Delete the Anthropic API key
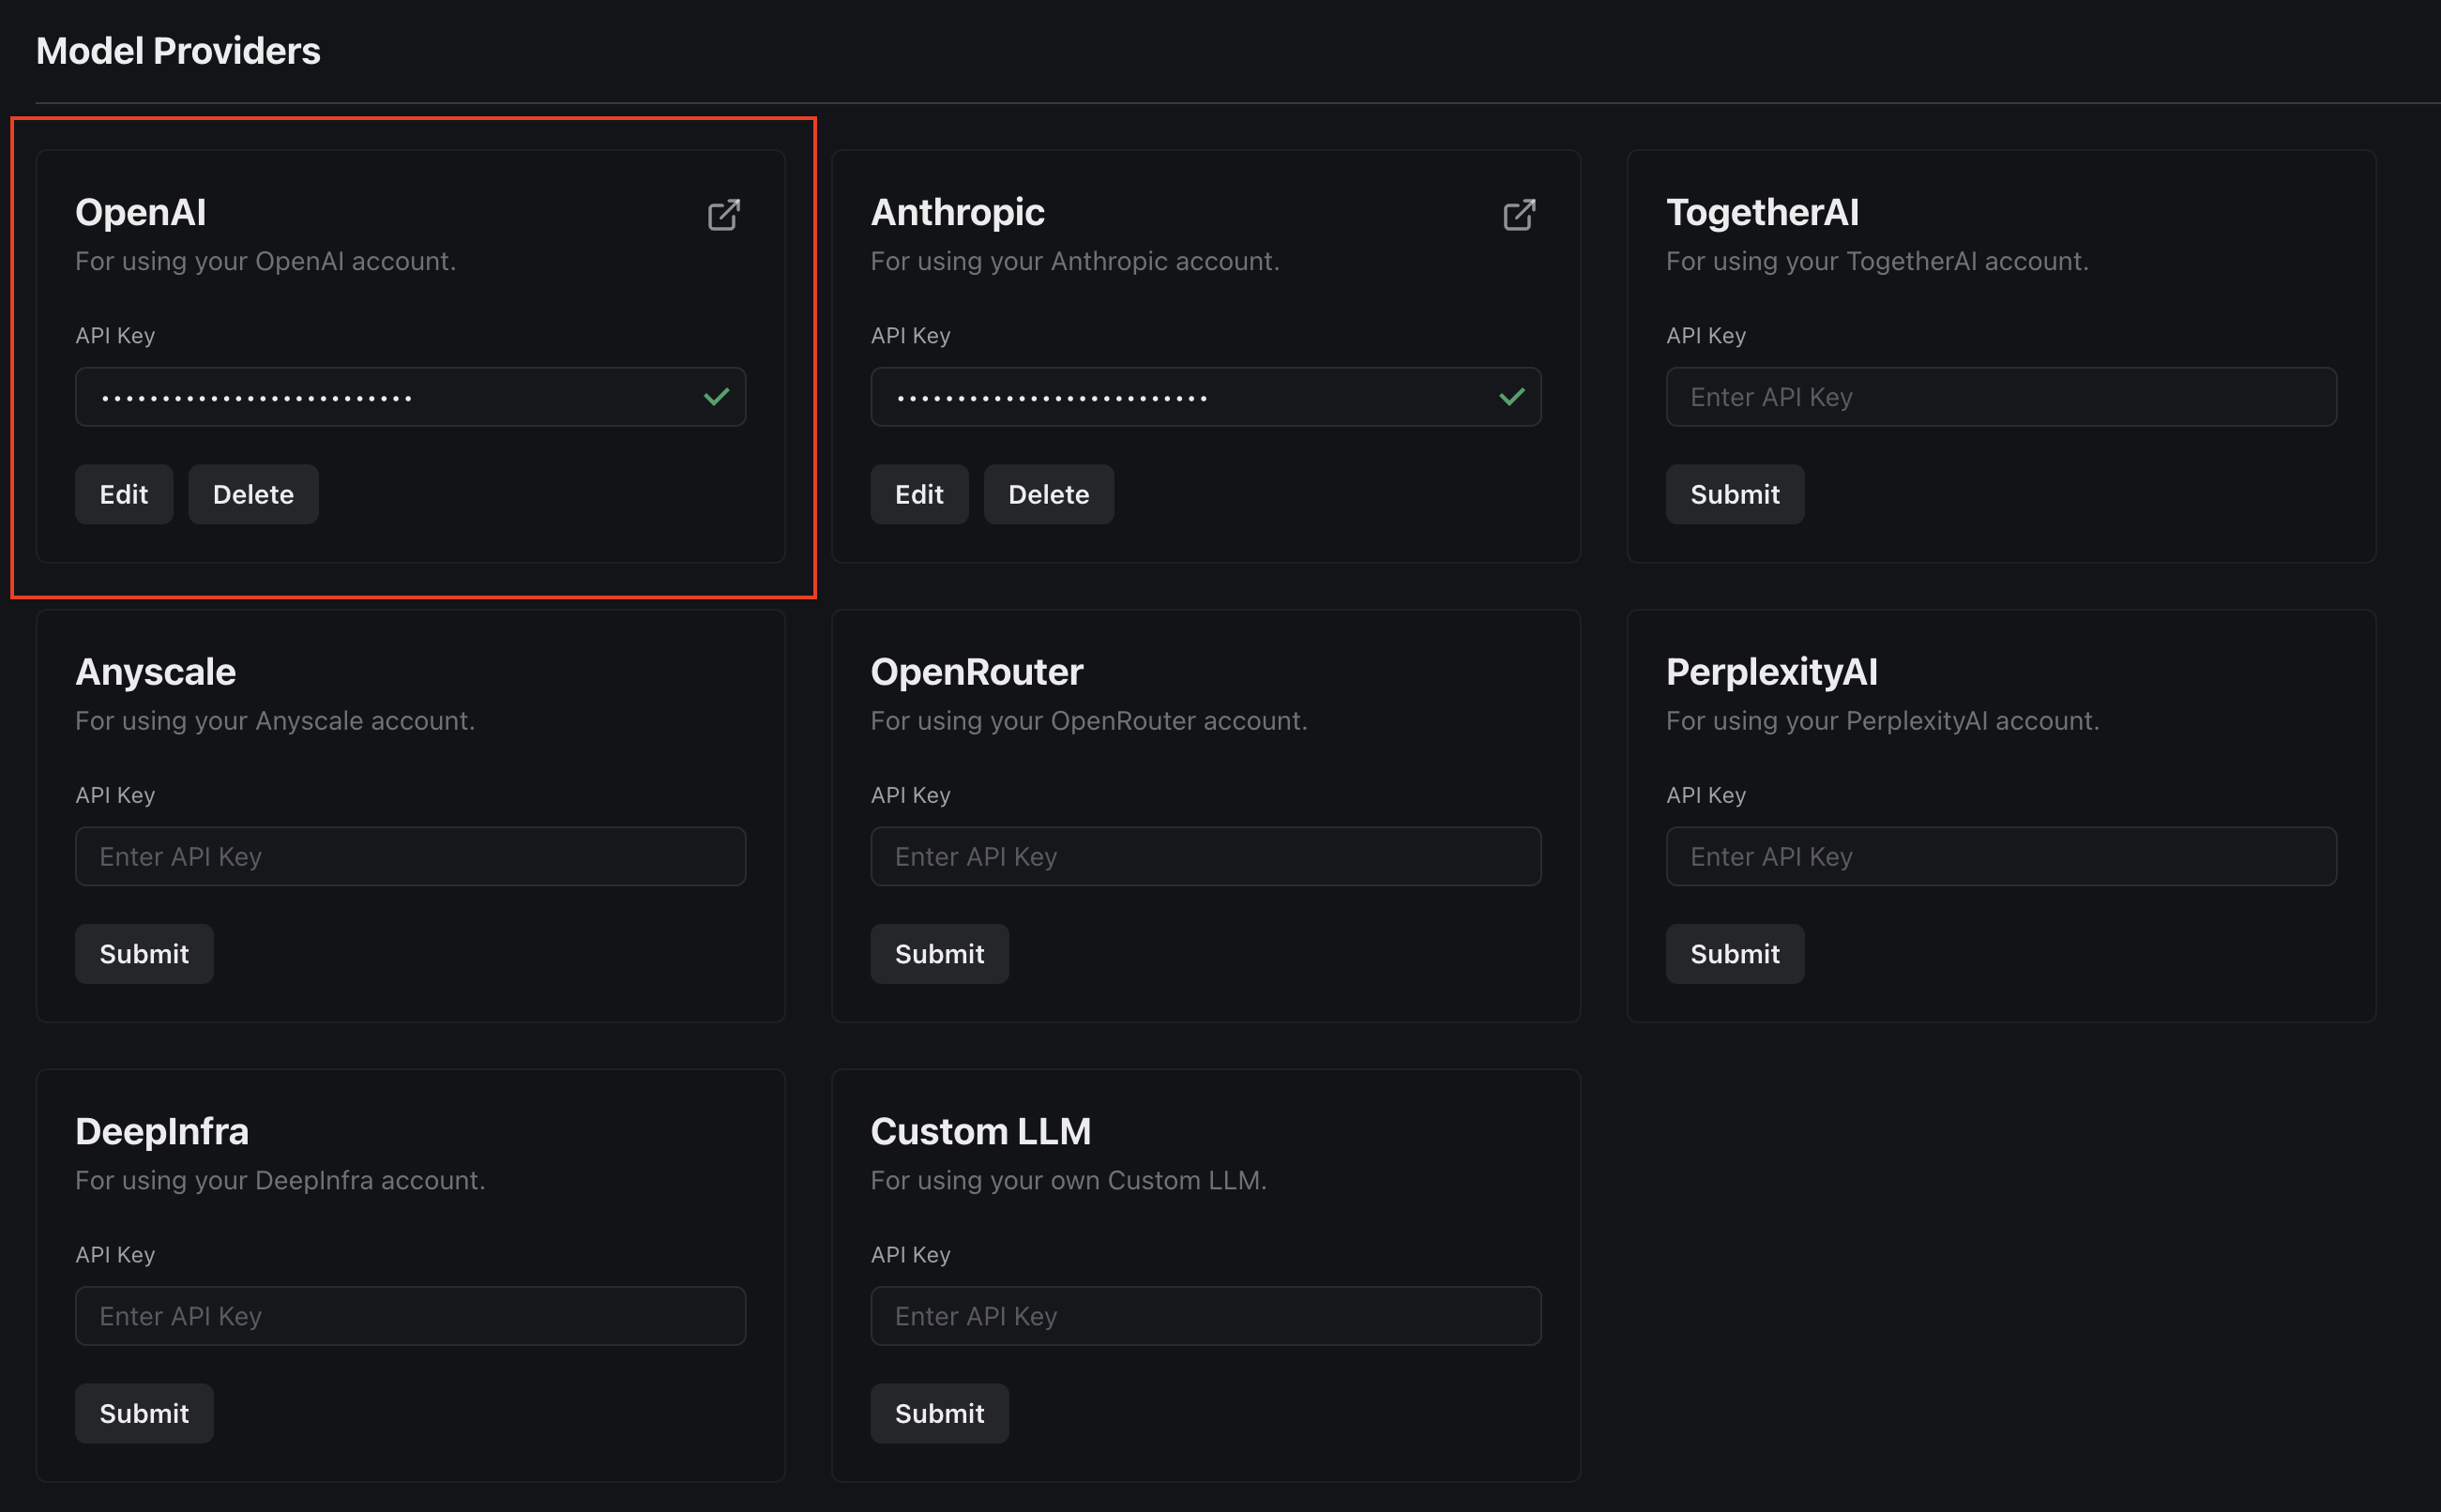The image size is (2441, 1512). click(x=1048, y=494)
